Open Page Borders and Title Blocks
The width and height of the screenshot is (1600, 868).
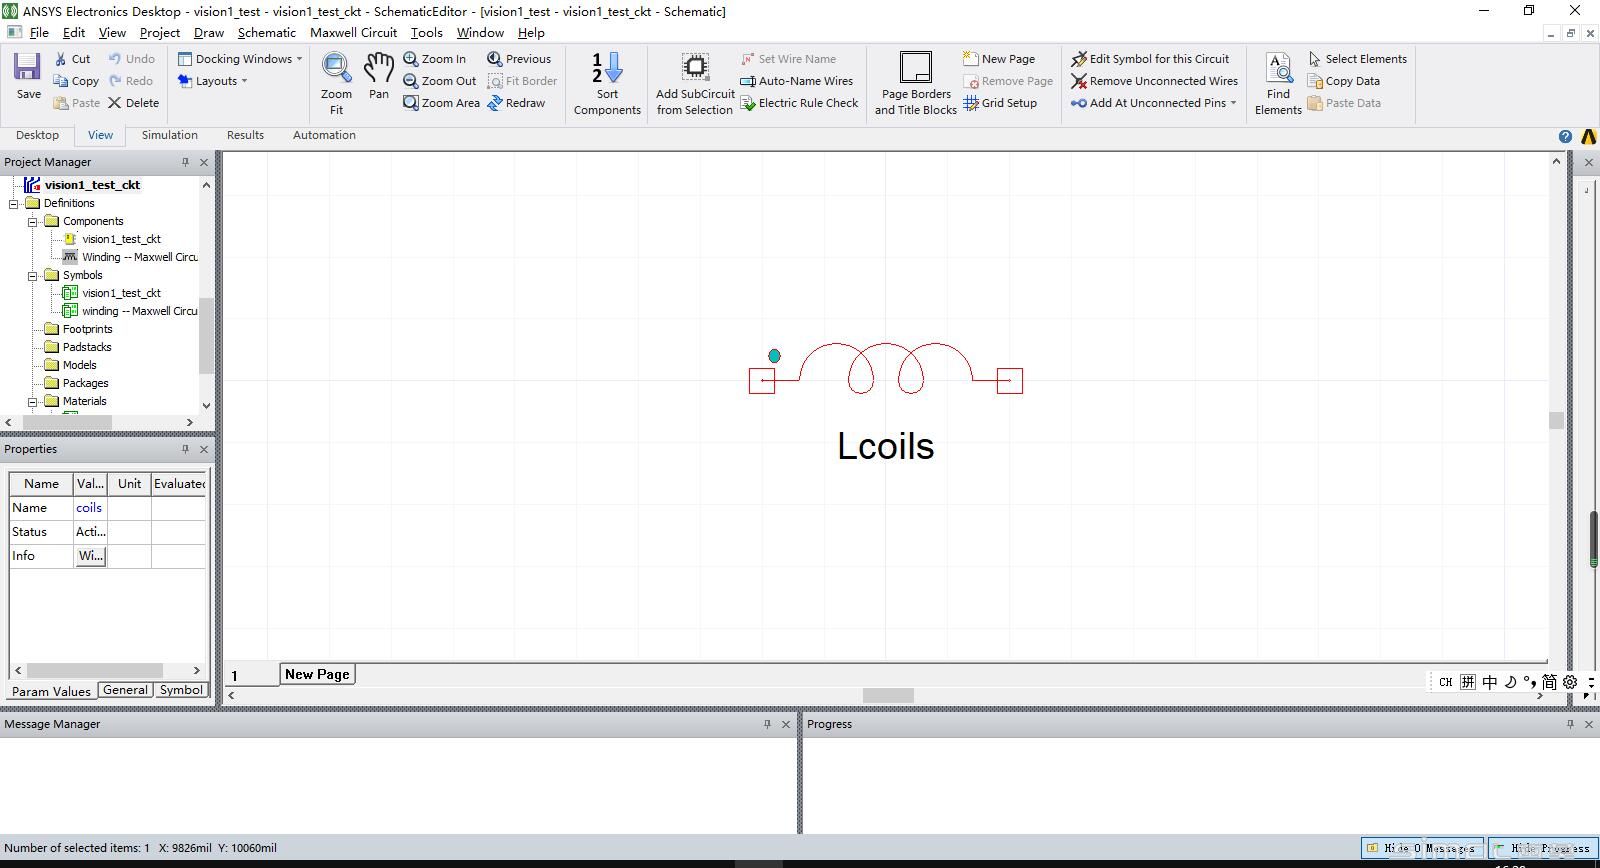tap(916, 84)
